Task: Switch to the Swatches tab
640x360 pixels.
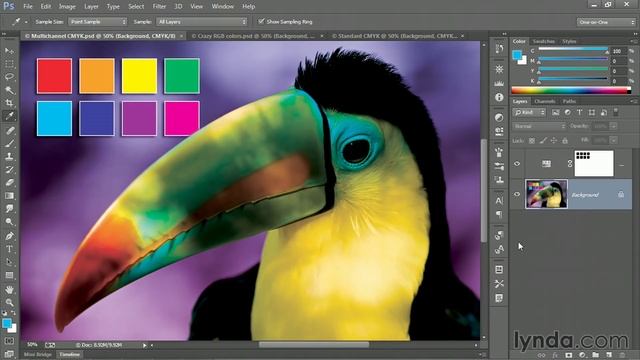Action: (x=544, y=41)
